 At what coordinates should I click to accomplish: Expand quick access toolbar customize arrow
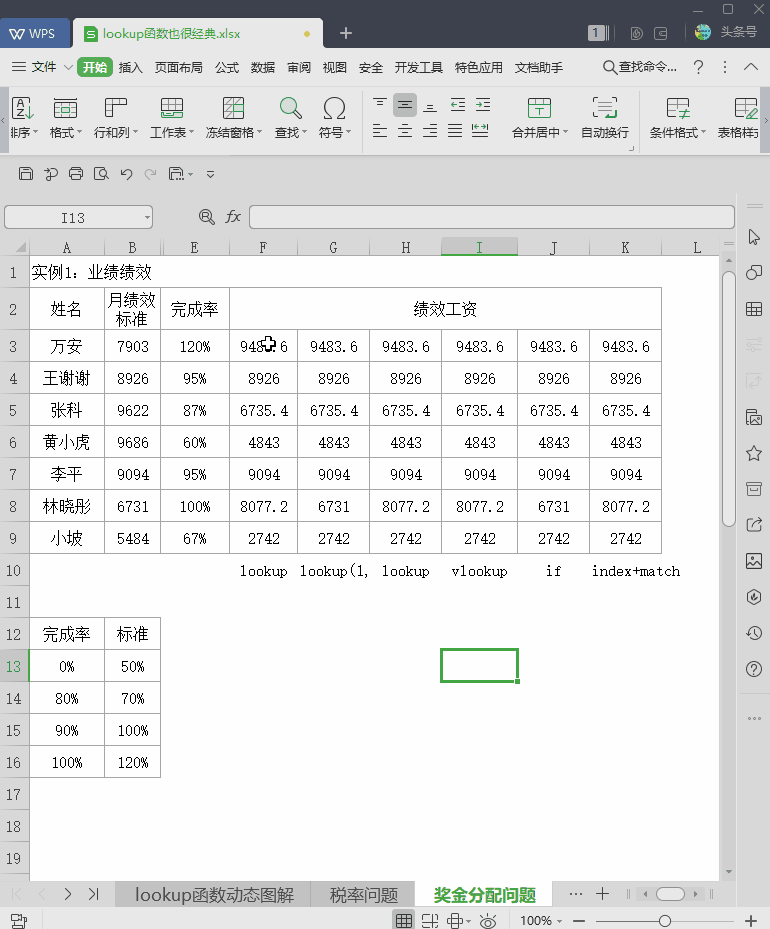pyautogui.click(x=210, y=174)
